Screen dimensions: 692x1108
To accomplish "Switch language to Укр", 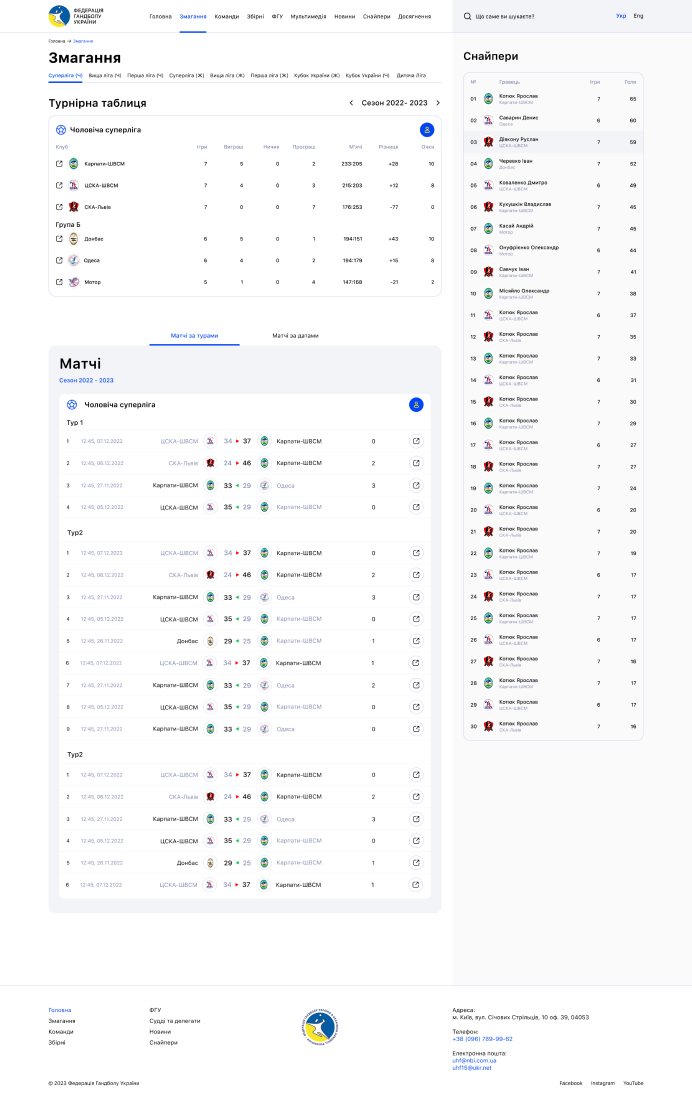I will pos(621,16).
